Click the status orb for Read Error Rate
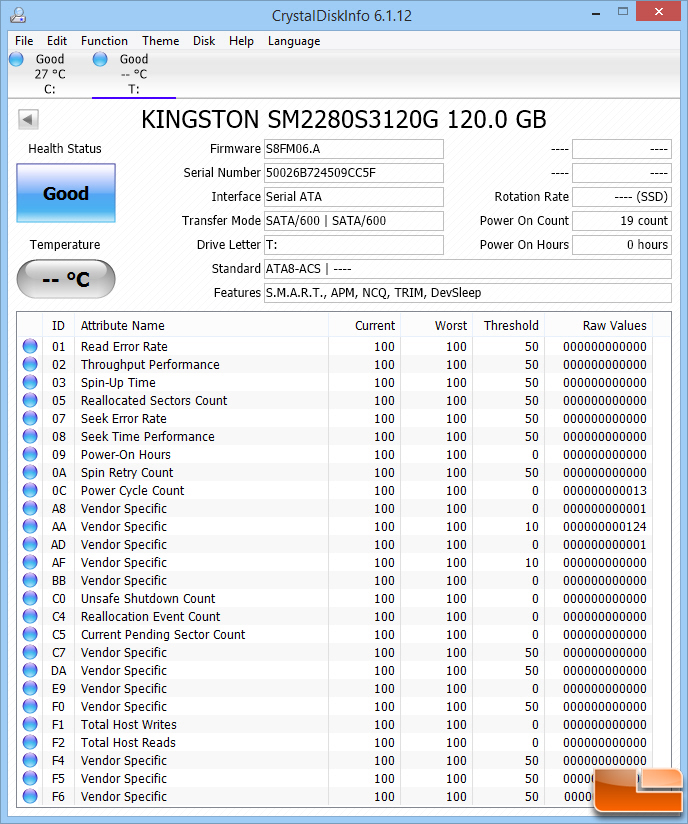 tap(30, 346)
